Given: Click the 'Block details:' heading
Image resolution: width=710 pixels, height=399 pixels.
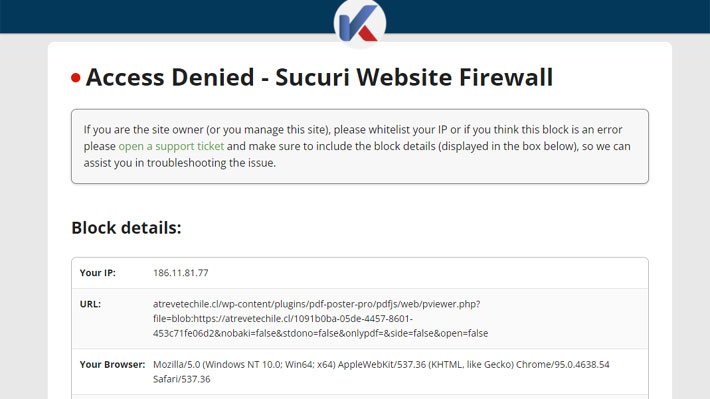Looking at the screenshot, I should pyautogui.click(x=126, y=228).
